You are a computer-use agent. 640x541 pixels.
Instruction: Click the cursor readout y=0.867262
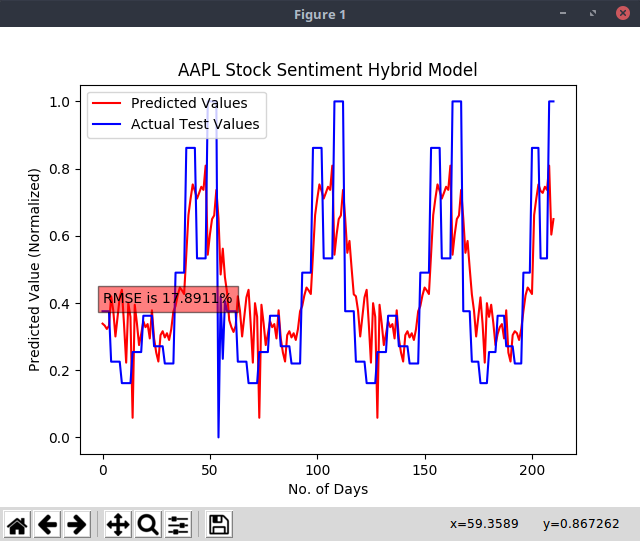581,524
